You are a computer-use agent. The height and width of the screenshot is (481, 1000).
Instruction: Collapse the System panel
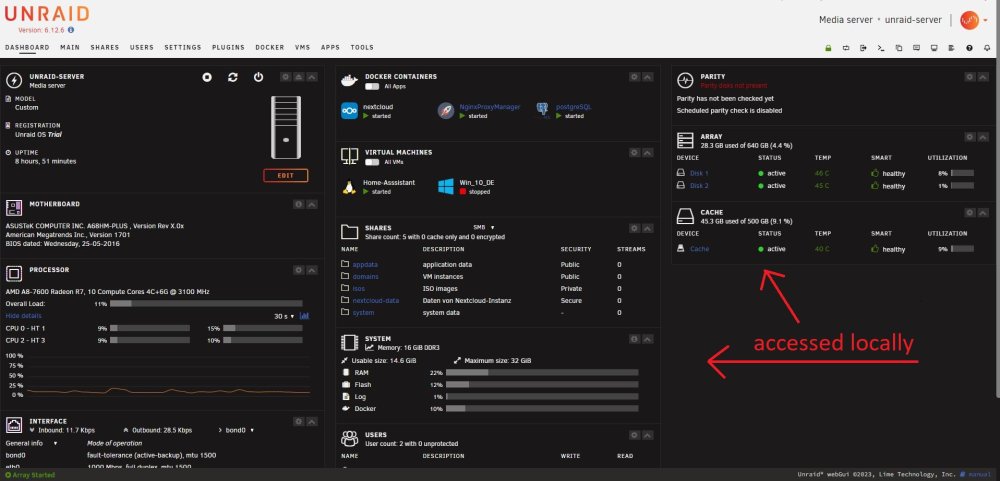647,339
